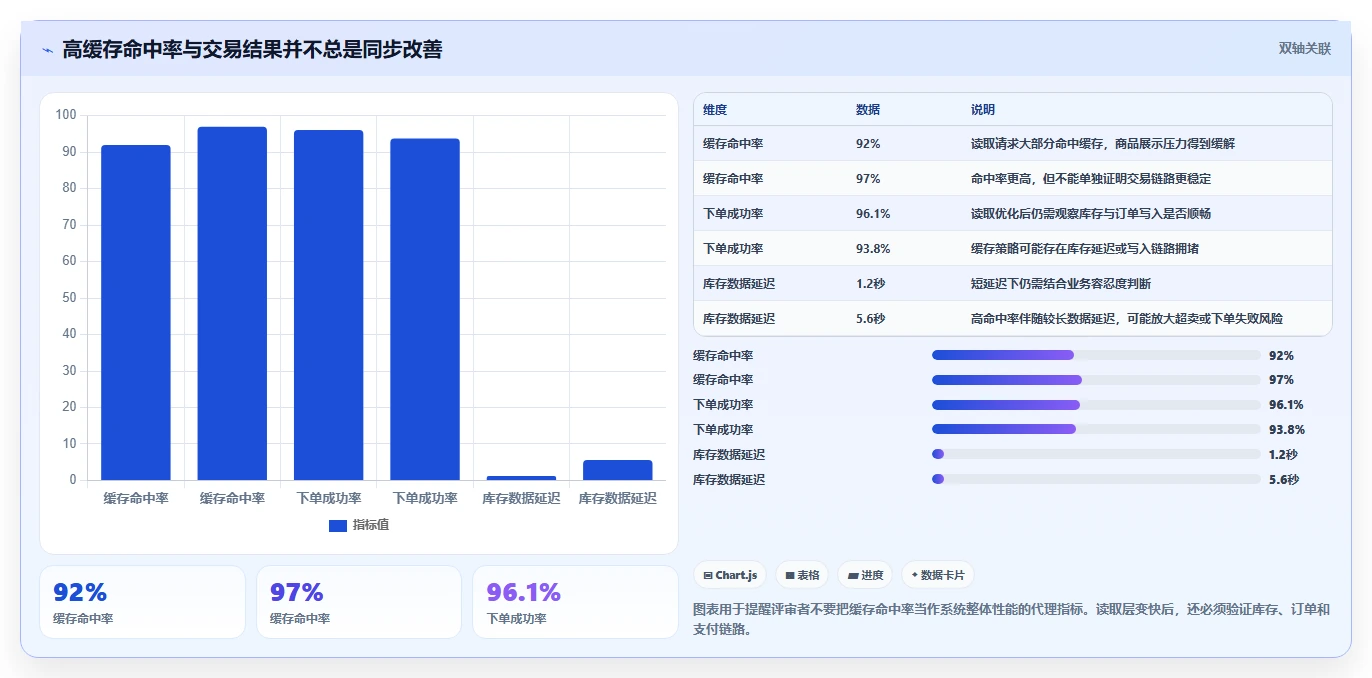Click the Chart.js tag chip

coord(730,575)
